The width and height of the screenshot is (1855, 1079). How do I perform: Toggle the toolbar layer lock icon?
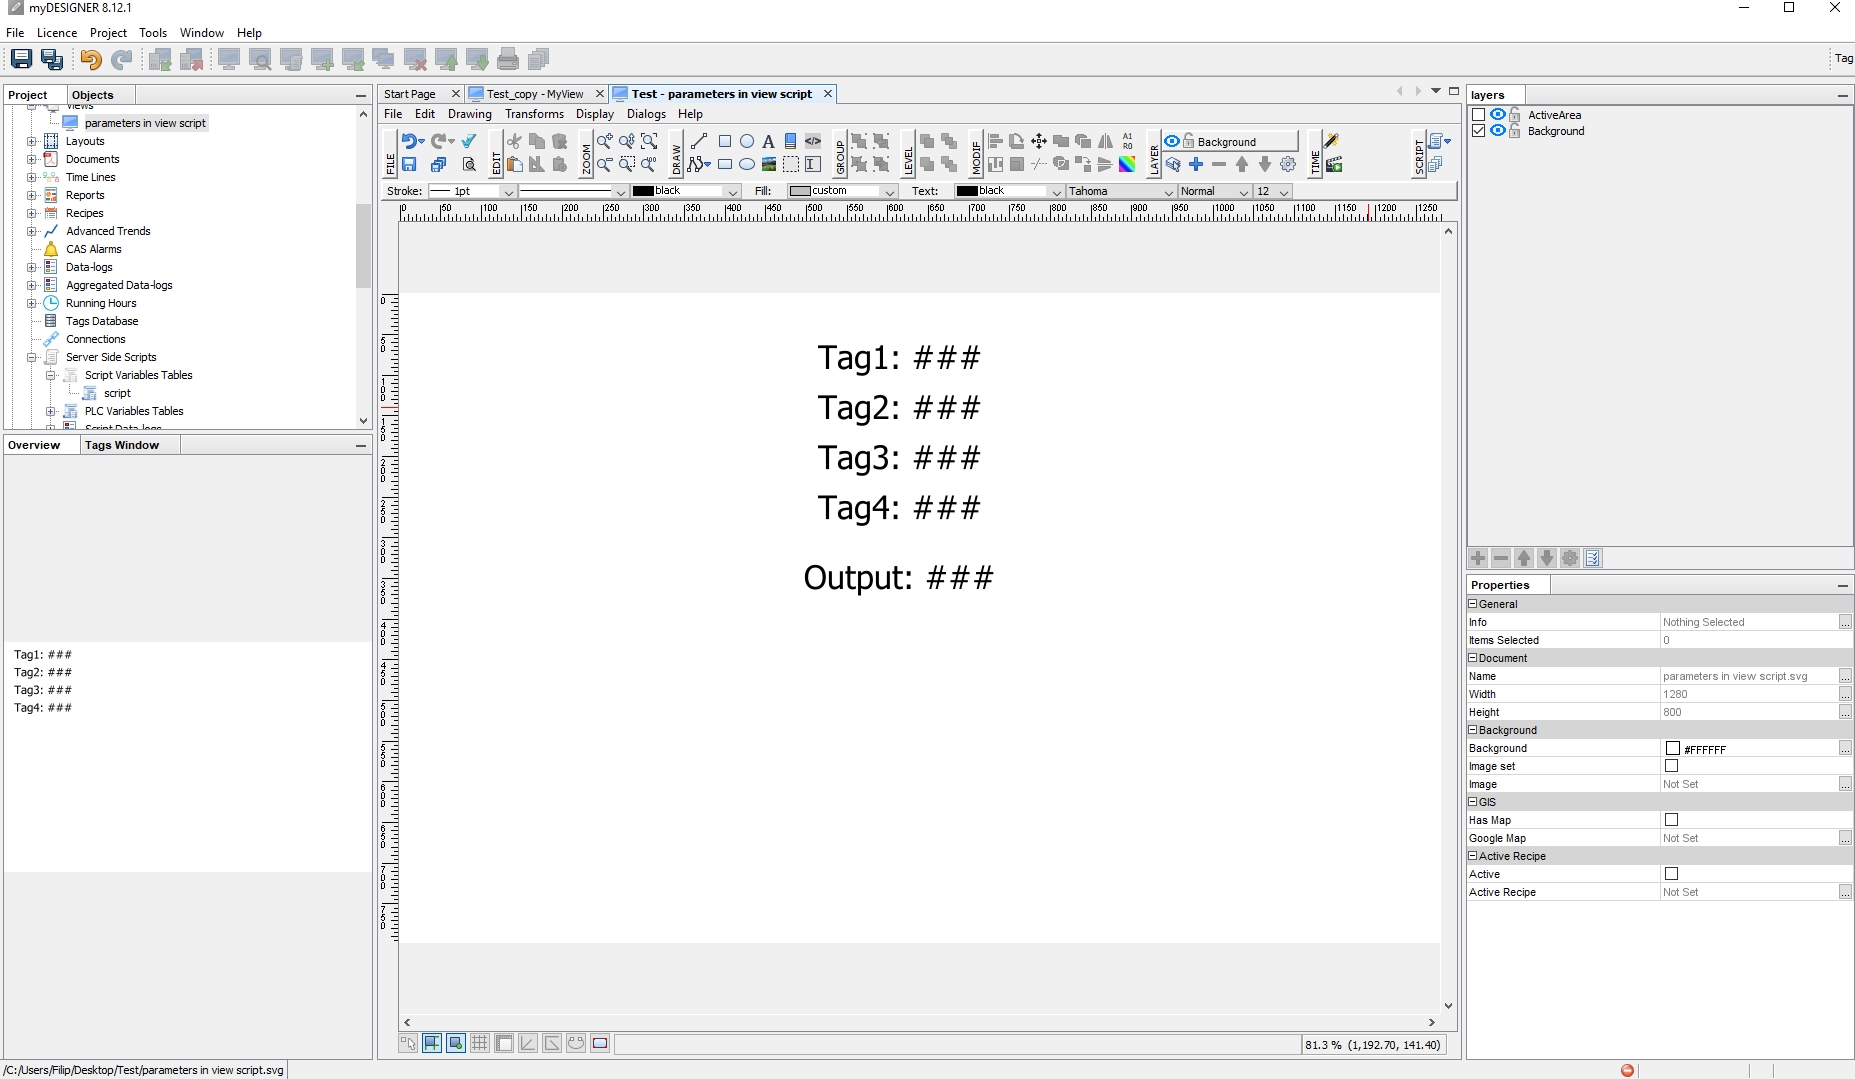point(1189,141)
